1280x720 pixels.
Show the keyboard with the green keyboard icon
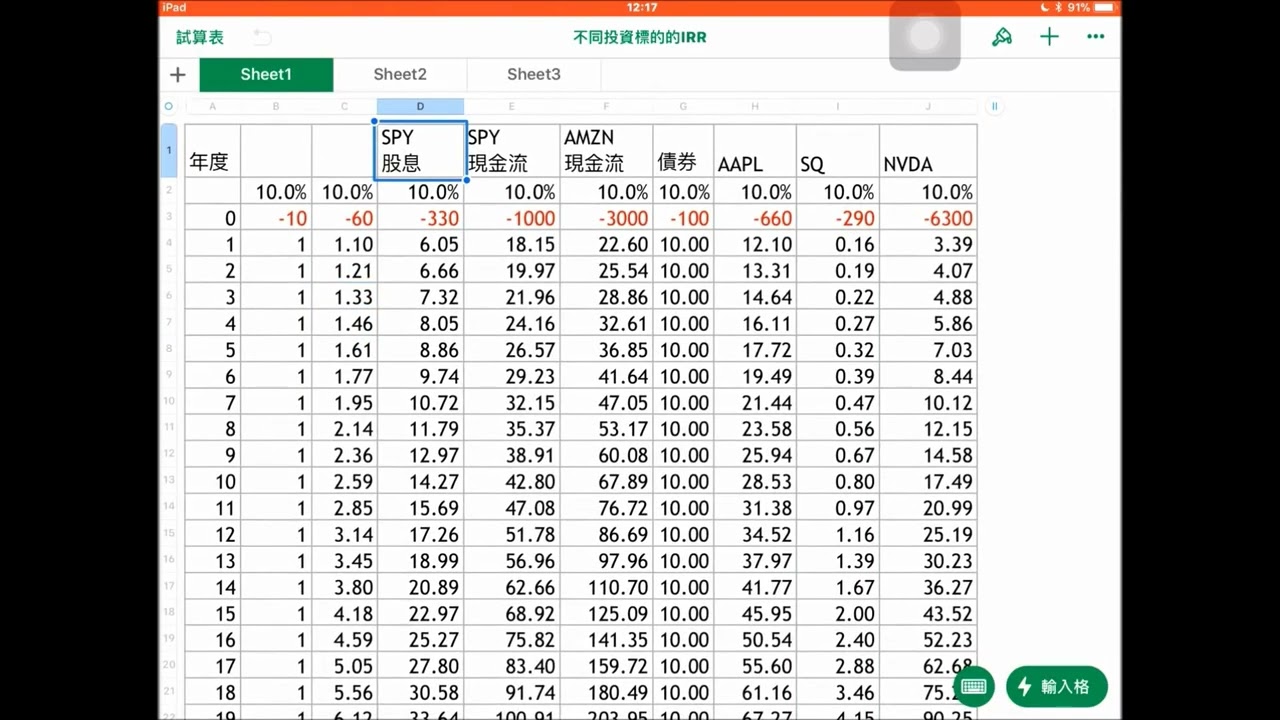pyautogui.click(x=973, y=686)
